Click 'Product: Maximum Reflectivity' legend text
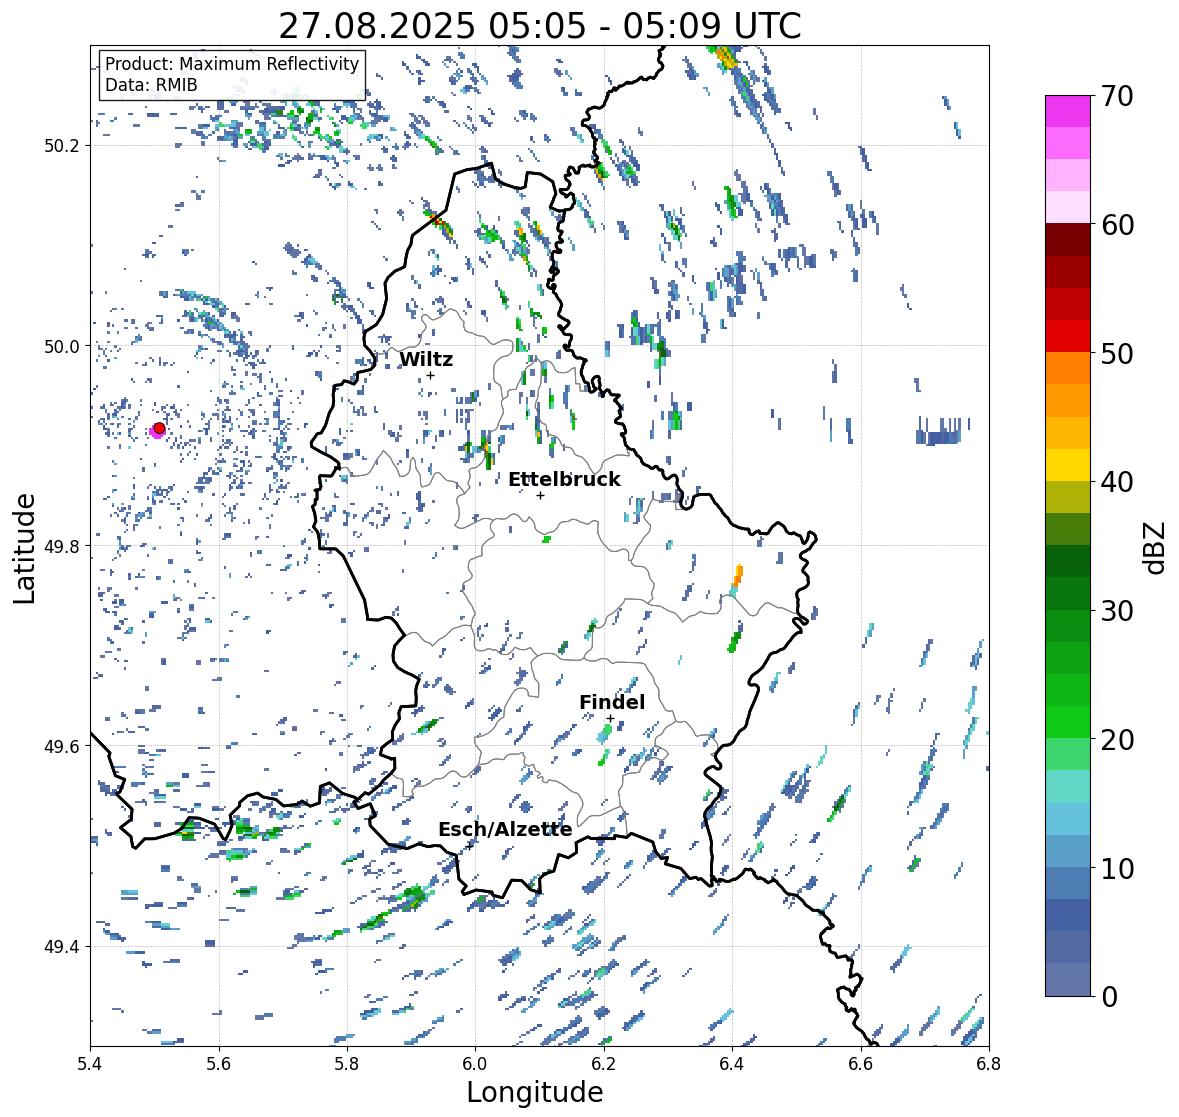Screen dimensions: 1179x1117 click(x=232, y=64)
